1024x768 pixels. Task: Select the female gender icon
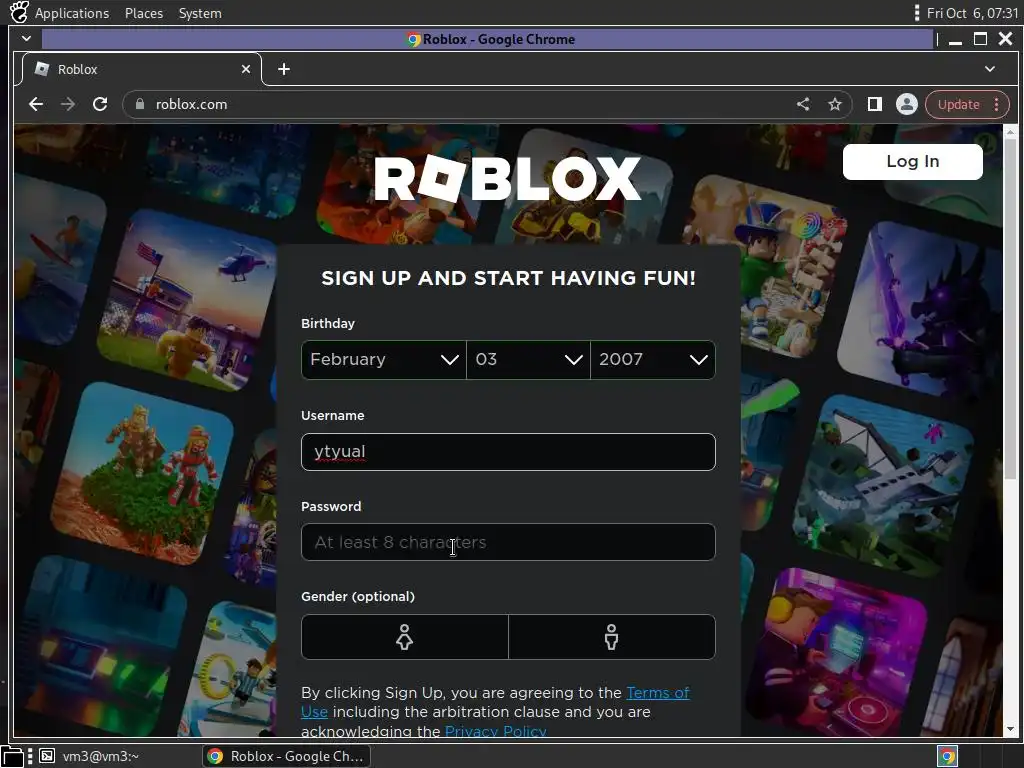pos(404,637)
